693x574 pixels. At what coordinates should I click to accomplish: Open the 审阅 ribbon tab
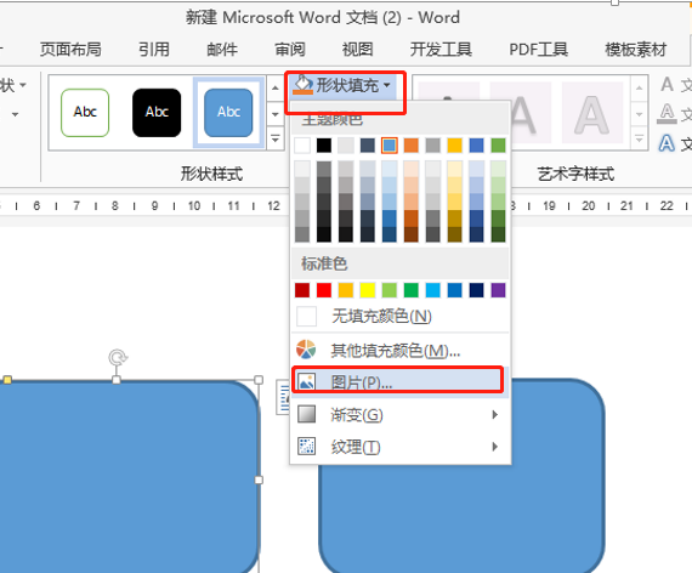coord(290,49)
